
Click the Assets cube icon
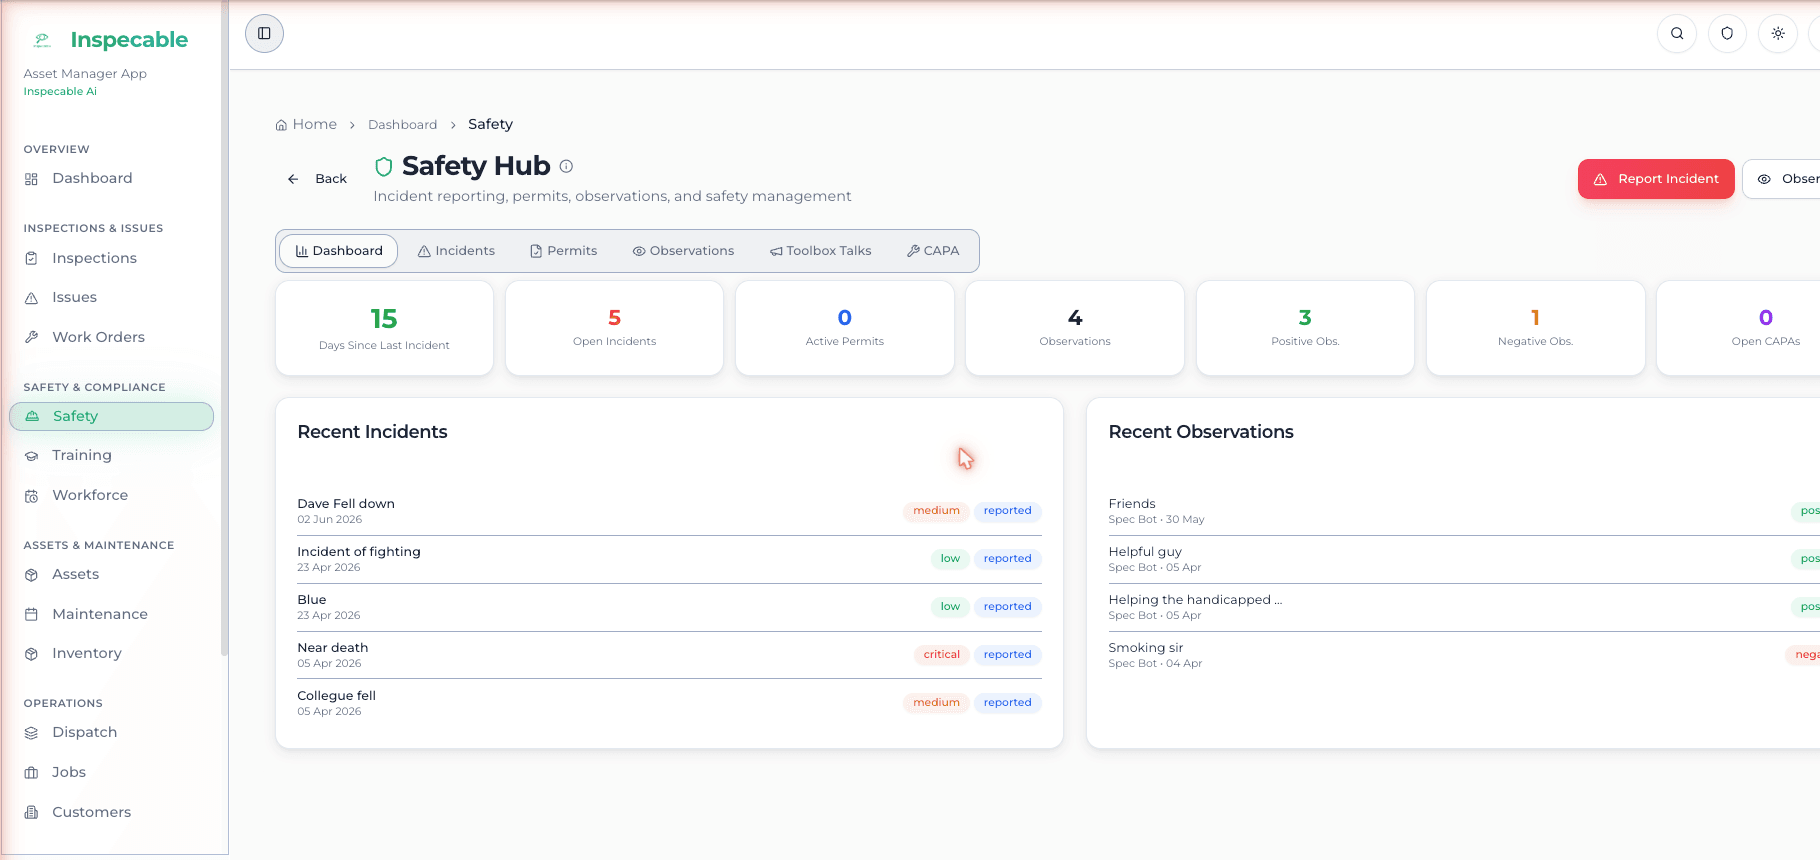31,575
